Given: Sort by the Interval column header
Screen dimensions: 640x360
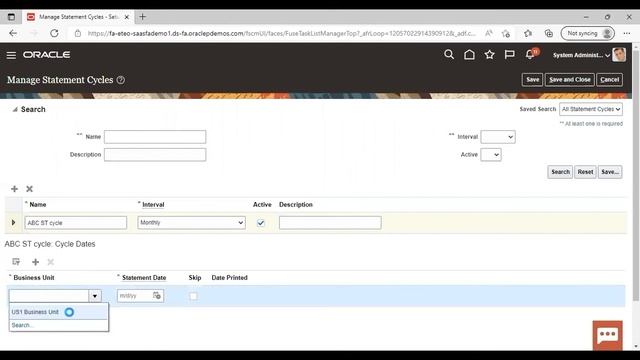Looking at the screenshot, I should pyautogui.click(x=153, y=204).
